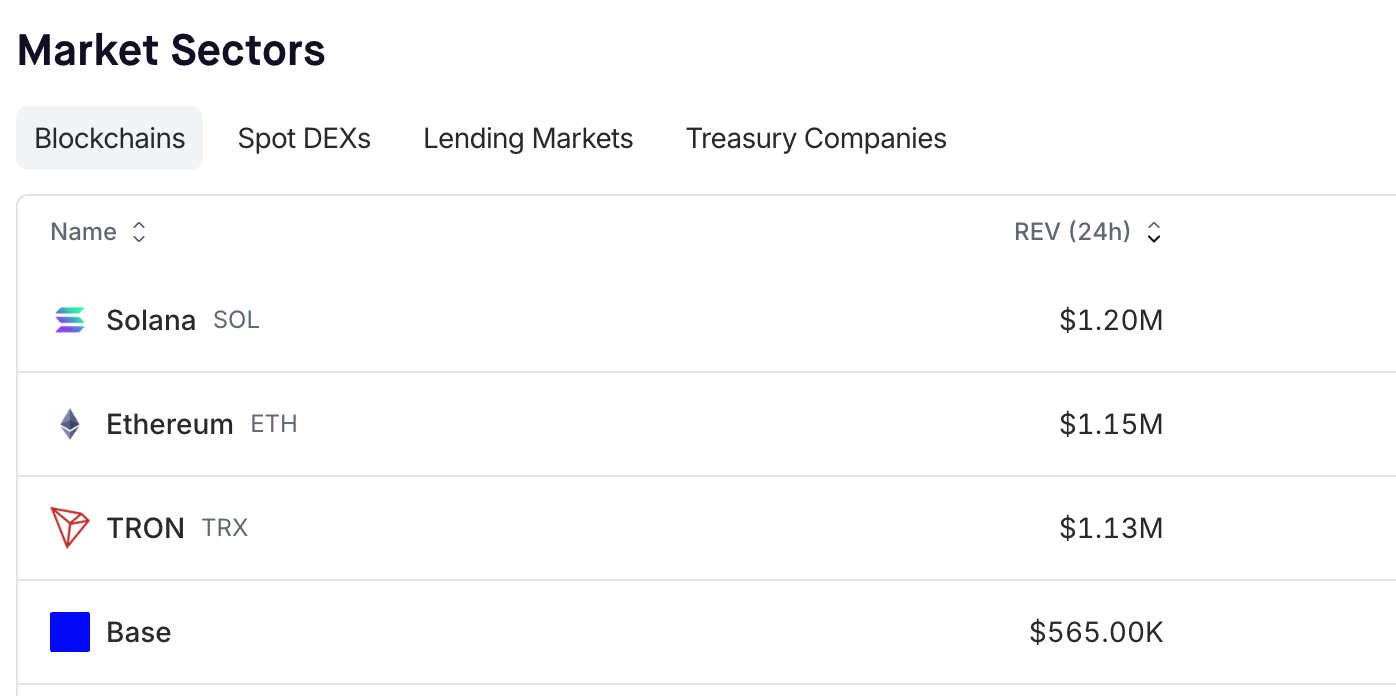1396x696 pixels.
Task: Sort by REV (24h) using arrows
Action: click(x=1154, y=233)
